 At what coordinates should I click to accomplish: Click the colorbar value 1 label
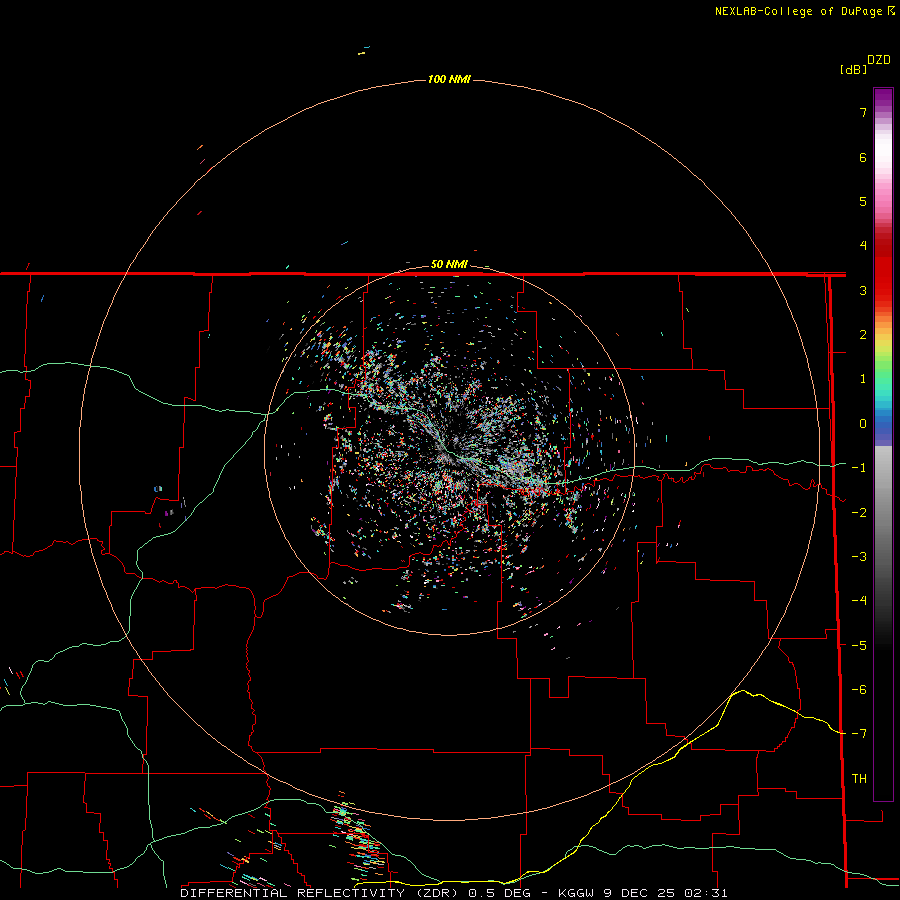tap(863, 379)
